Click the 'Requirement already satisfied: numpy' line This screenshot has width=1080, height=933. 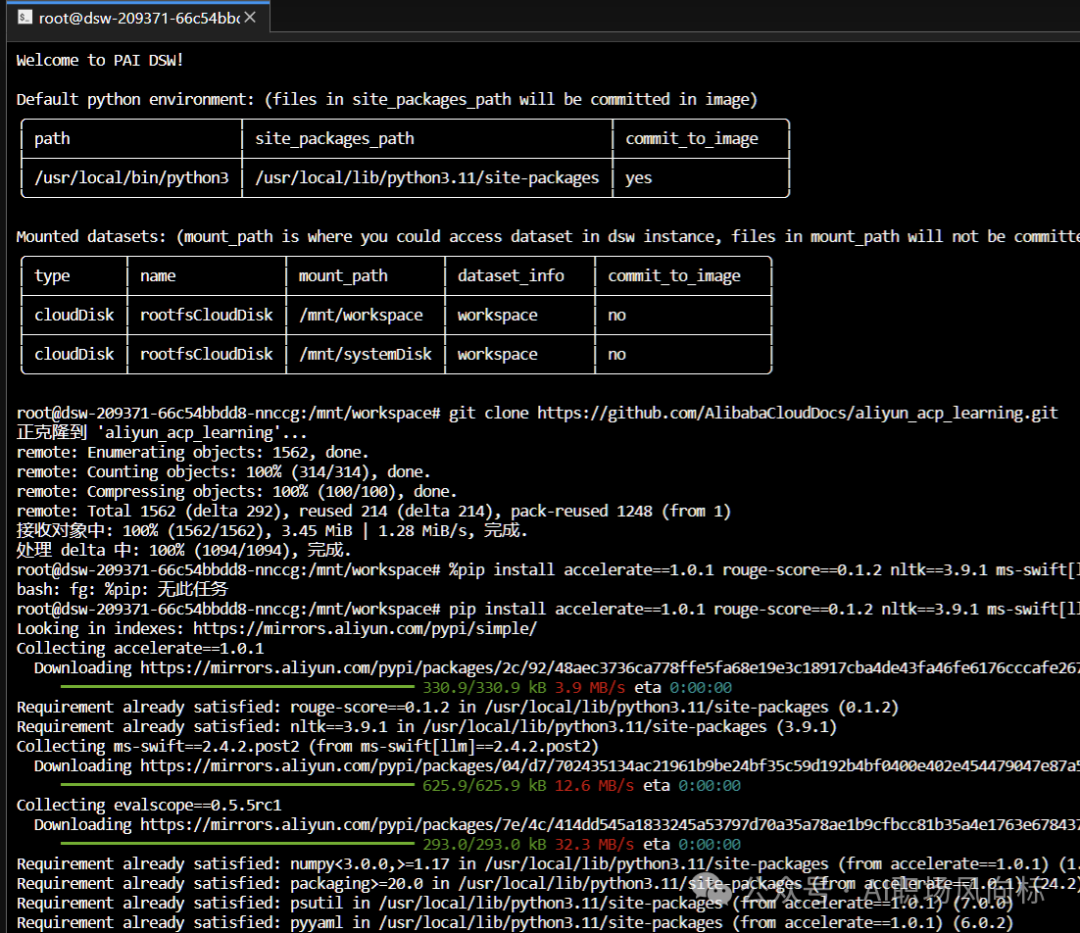[548, 863]
